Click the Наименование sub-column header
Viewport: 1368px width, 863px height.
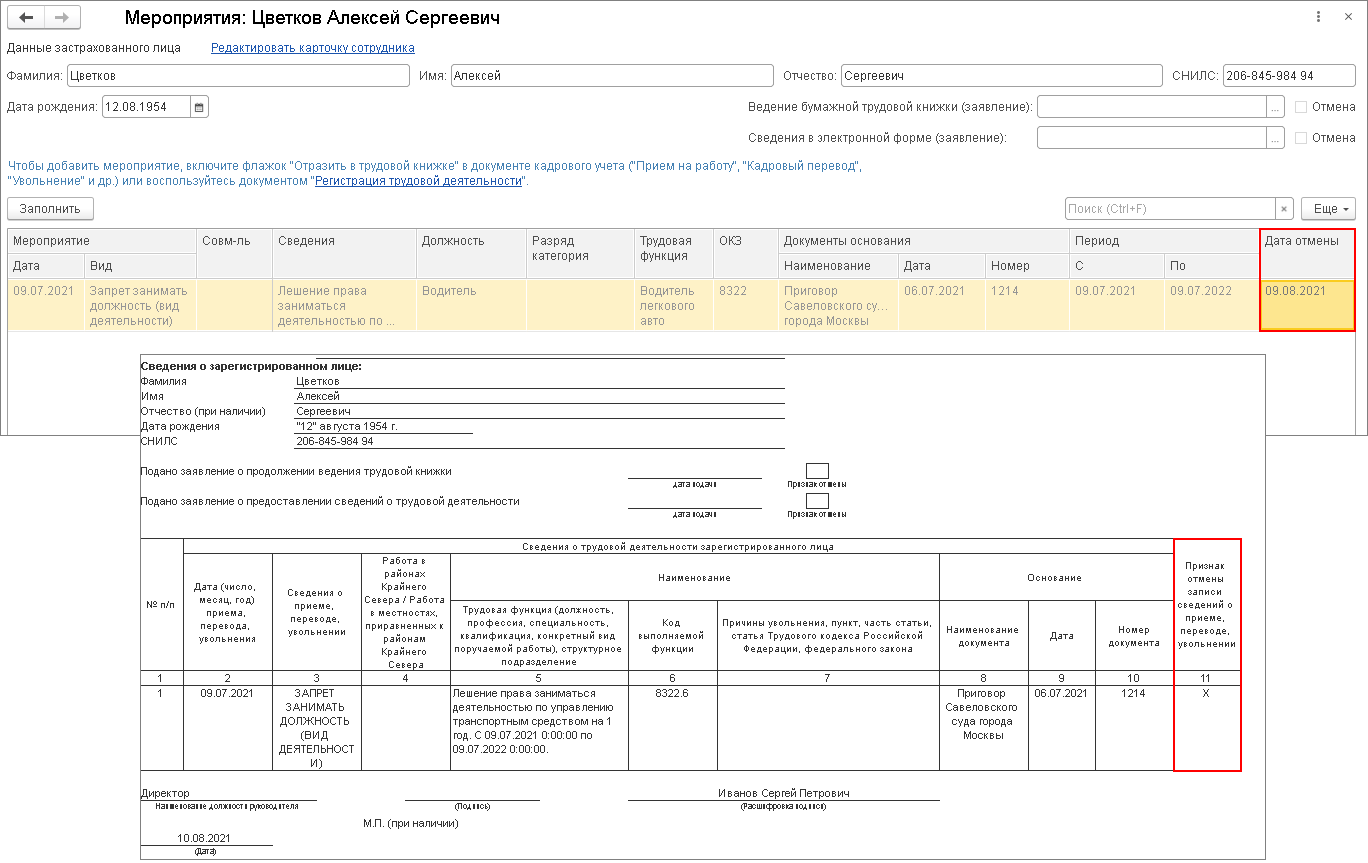click(839, 266)
